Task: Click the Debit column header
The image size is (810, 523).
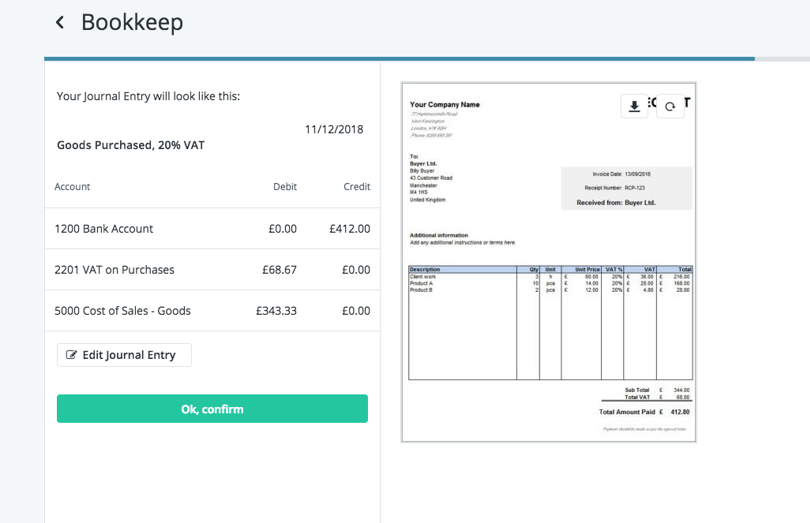Action: [285, 187]
